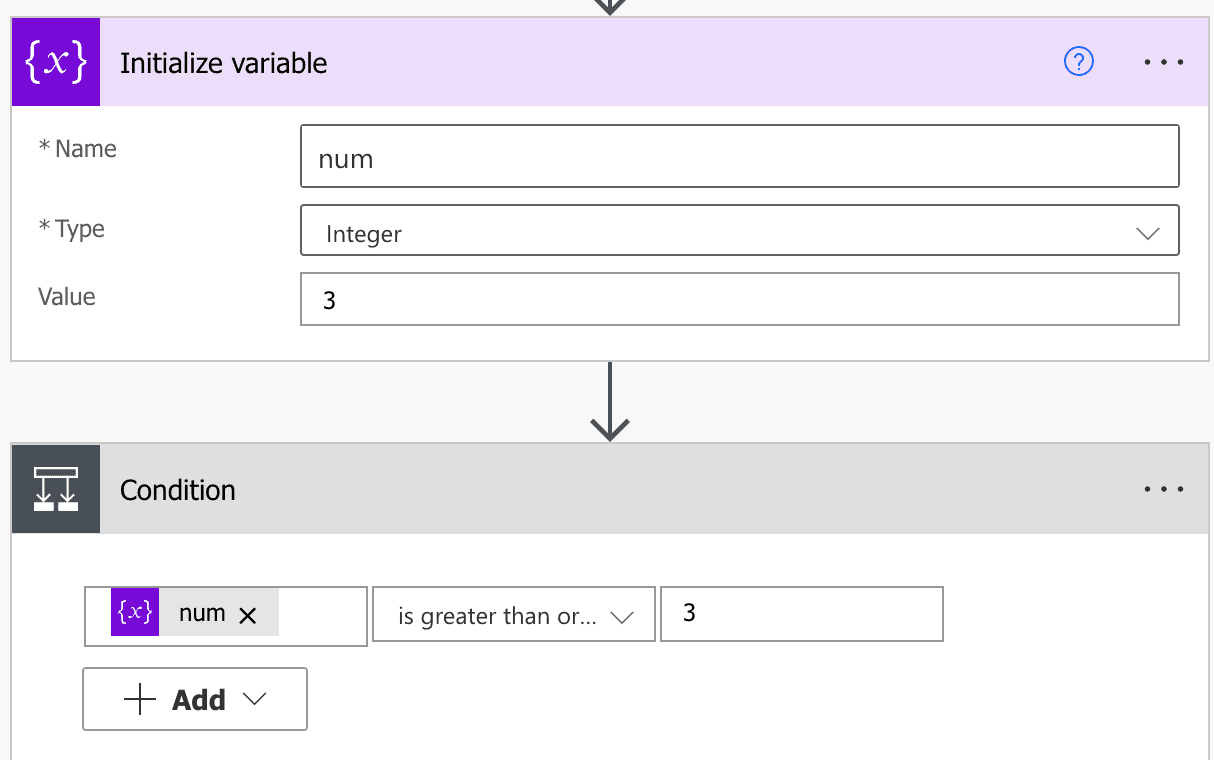Open the ellipsis menu on Initialize variable
The width and height of the screenshot is (1214, 760).
(x=1163, y=61)
